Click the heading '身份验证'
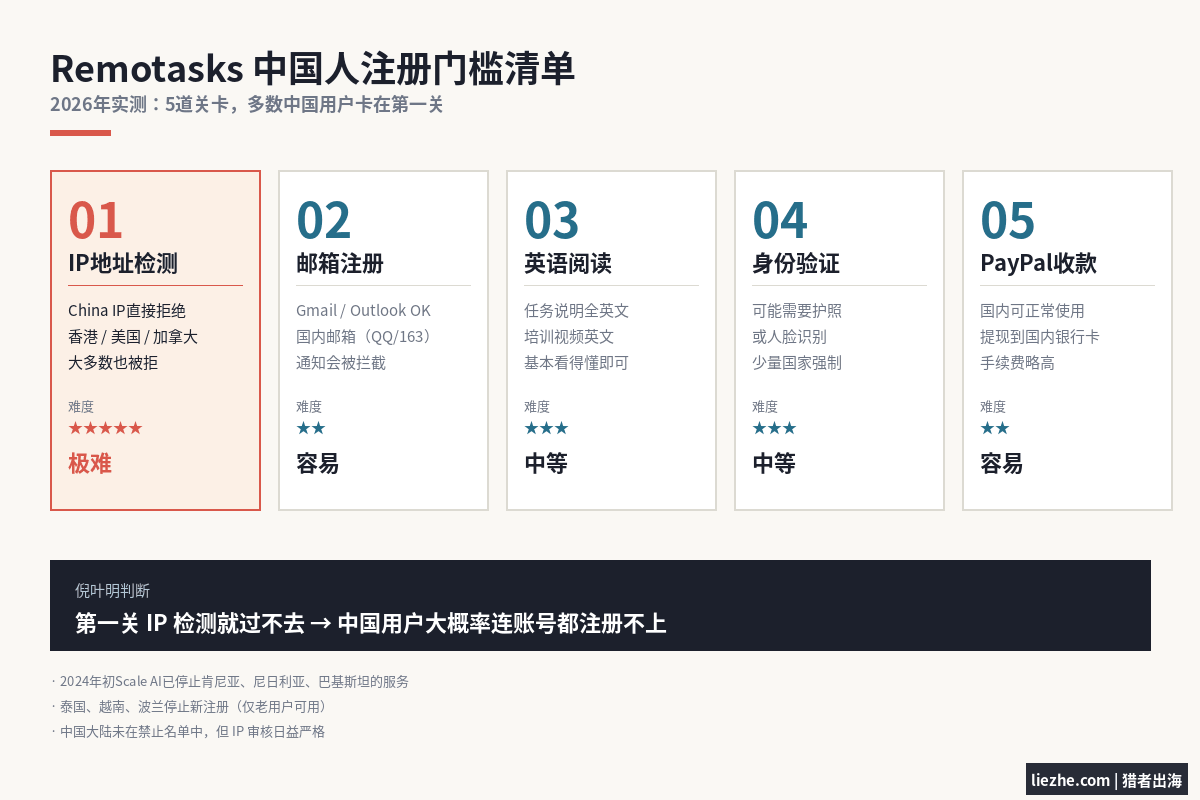Viewport: 1200px width, 800px height. click(796, 264)
